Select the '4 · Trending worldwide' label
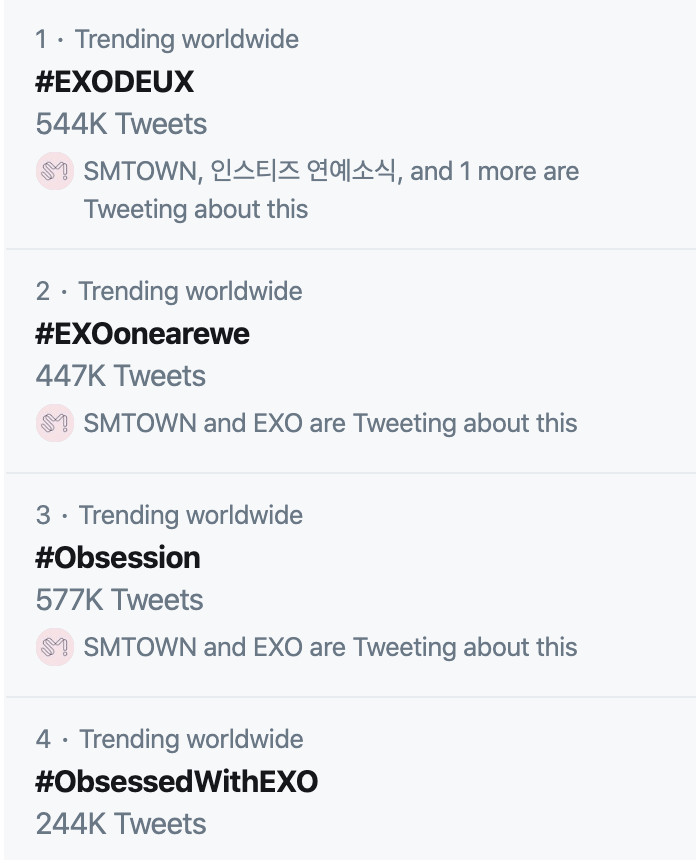696x860 pixels. pos(169,739)
